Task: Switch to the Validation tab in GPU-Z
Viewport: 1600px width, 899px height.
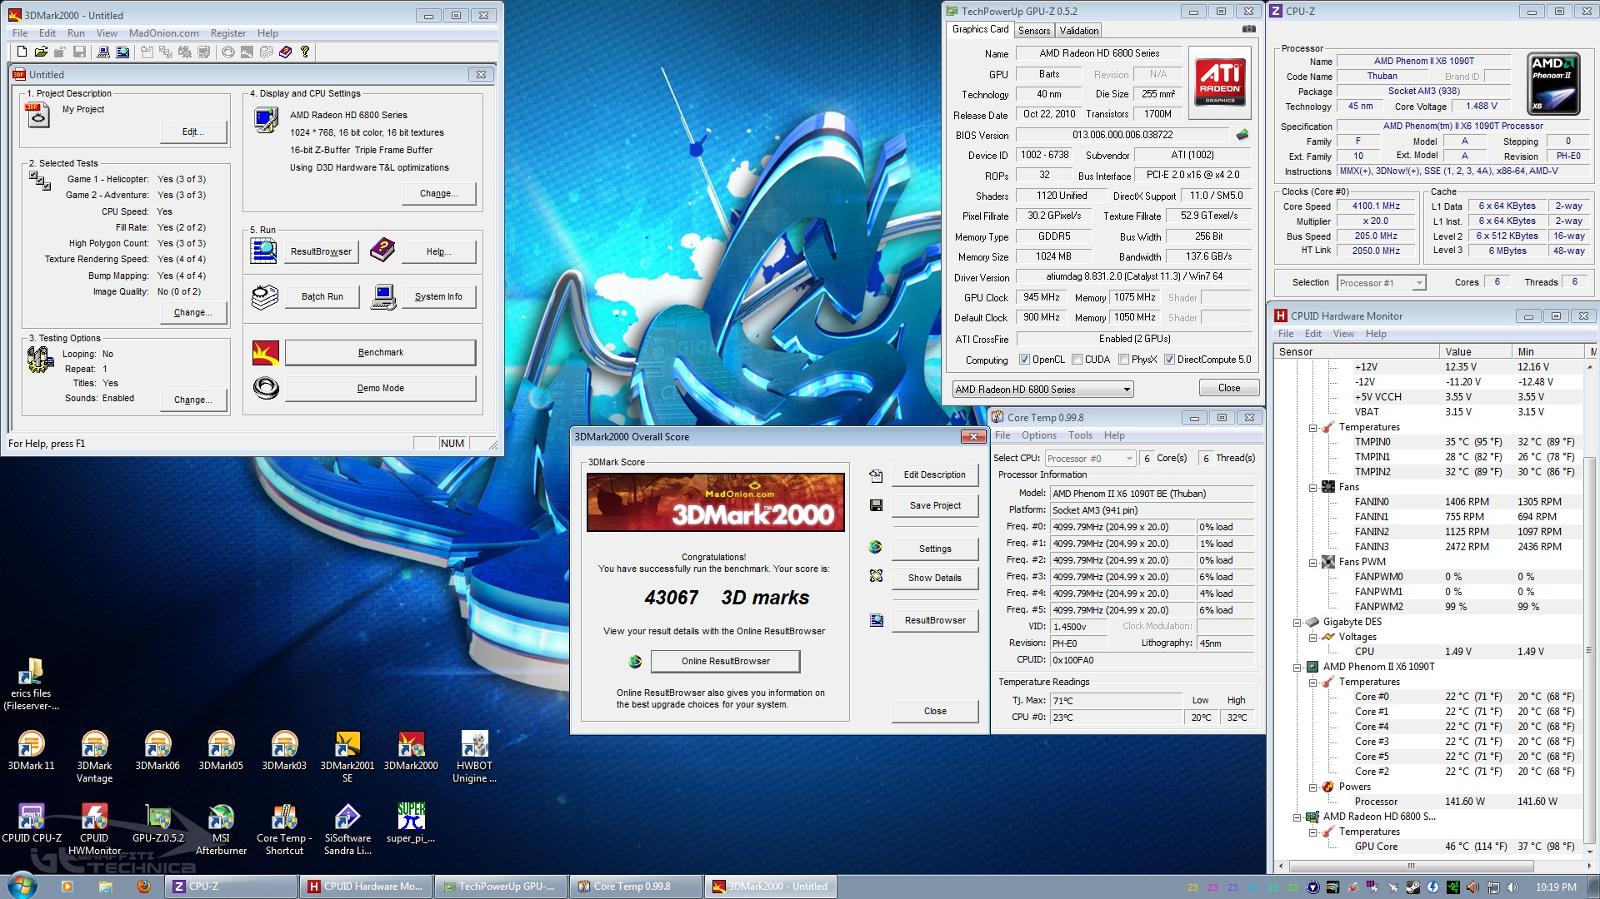Action: tap(1079, 30)
